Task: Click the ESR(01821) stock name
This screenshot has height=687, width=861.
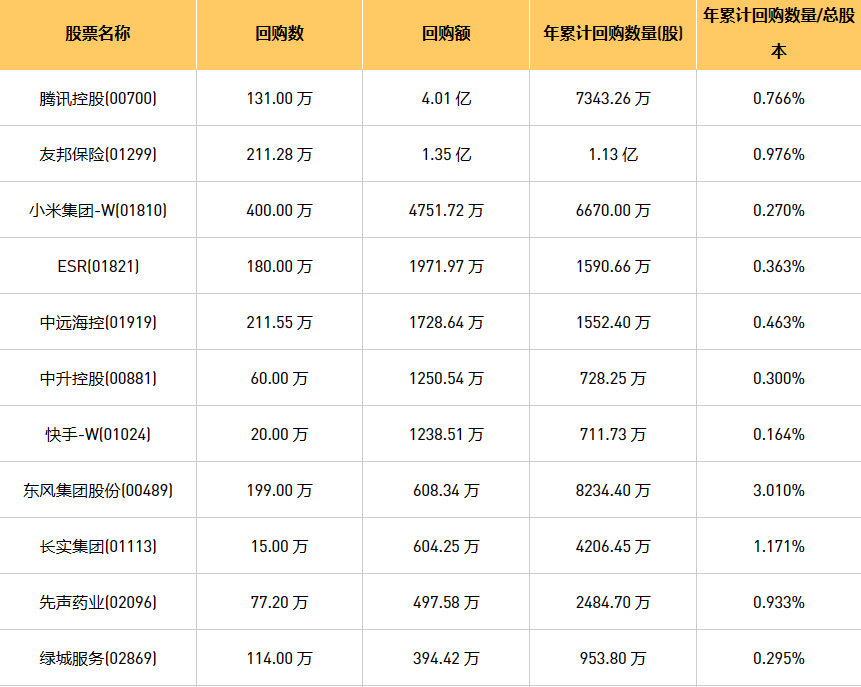Action: [98, 266]
